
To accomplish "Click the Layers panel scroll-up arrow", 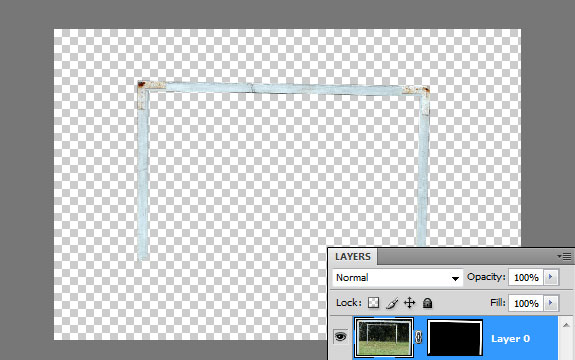I will 566,325.
